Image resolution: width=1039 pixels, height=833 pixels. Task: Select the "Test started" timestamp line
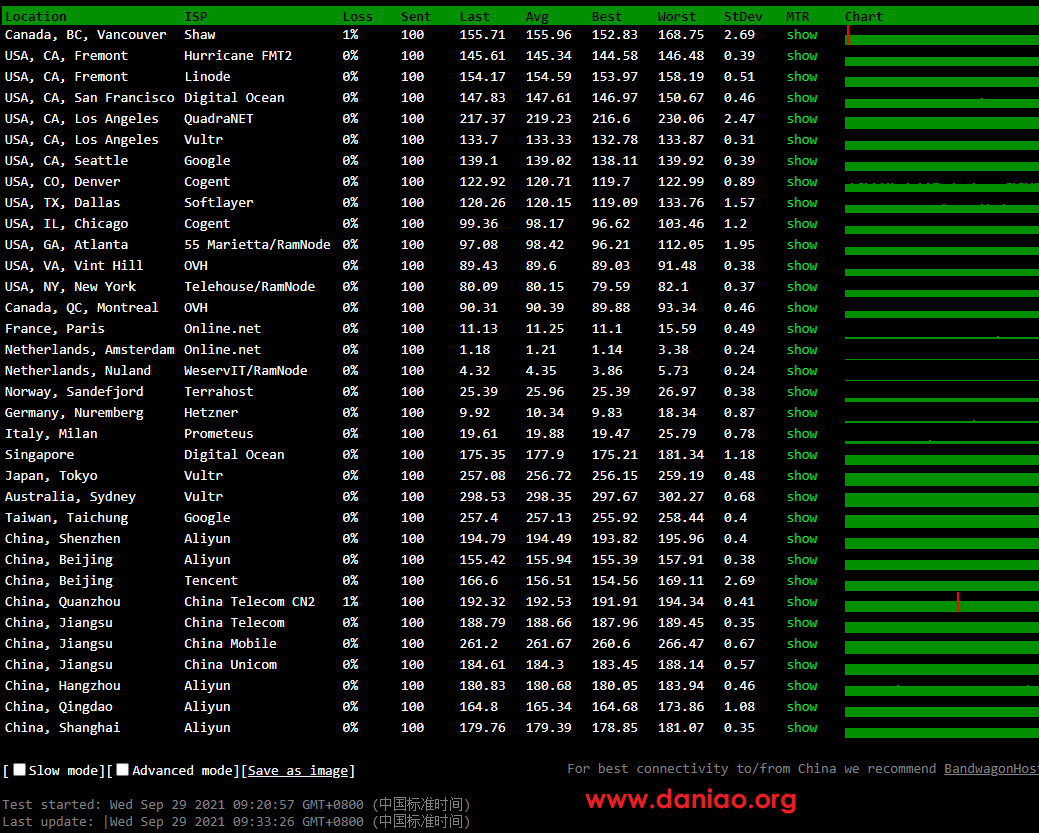tap(237, 805)
